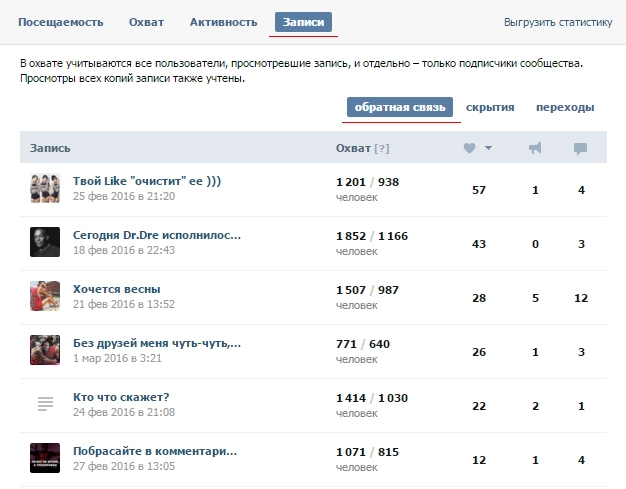Viewport: 626px width, 489px height.
Task: Click the 43 likes count
Action: point(479,244)
